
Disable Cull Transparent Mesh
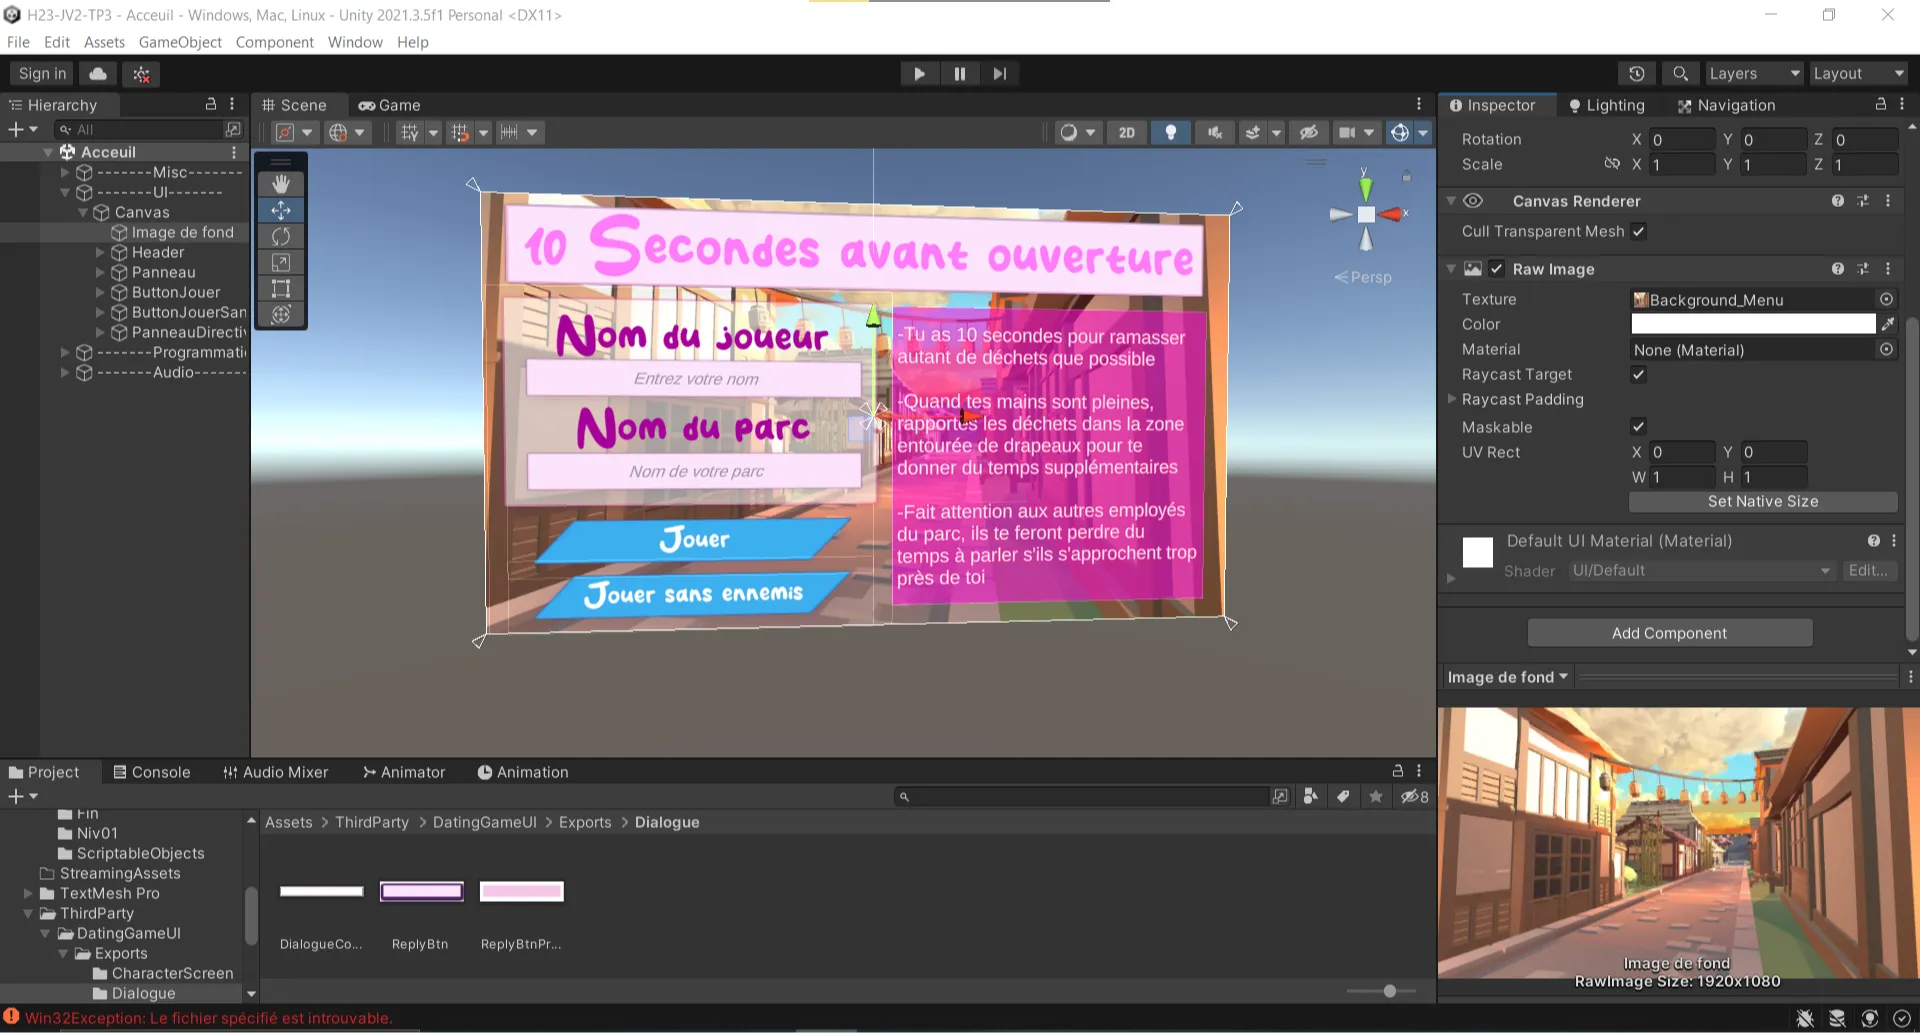click(1638, 231)
